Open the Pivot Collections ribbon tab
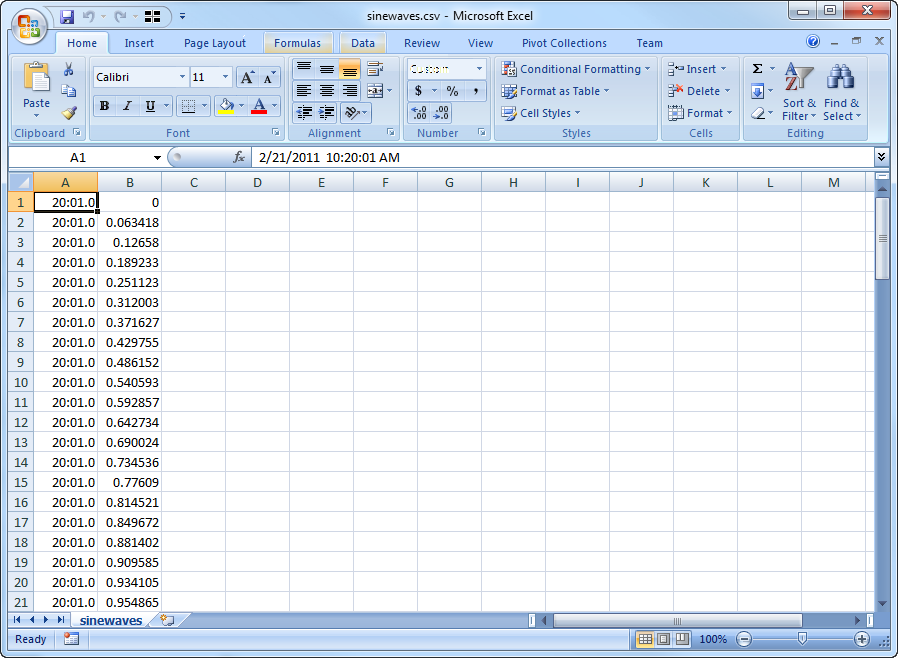 (564, 43)
